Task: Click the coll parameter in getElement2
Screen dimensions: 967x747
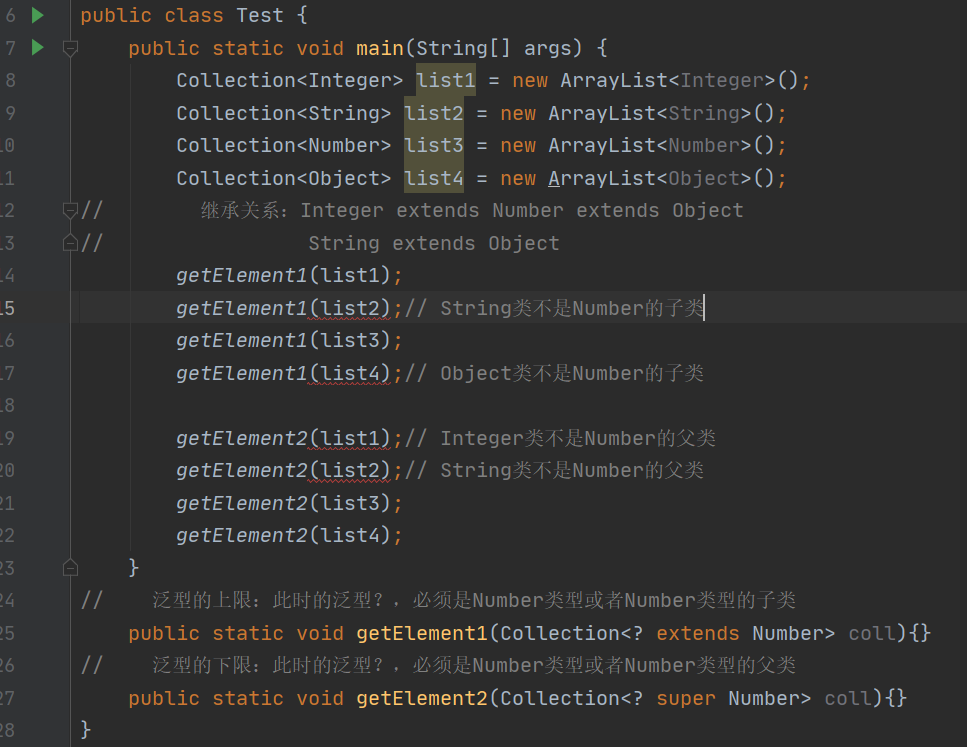Action: [847, 698]
